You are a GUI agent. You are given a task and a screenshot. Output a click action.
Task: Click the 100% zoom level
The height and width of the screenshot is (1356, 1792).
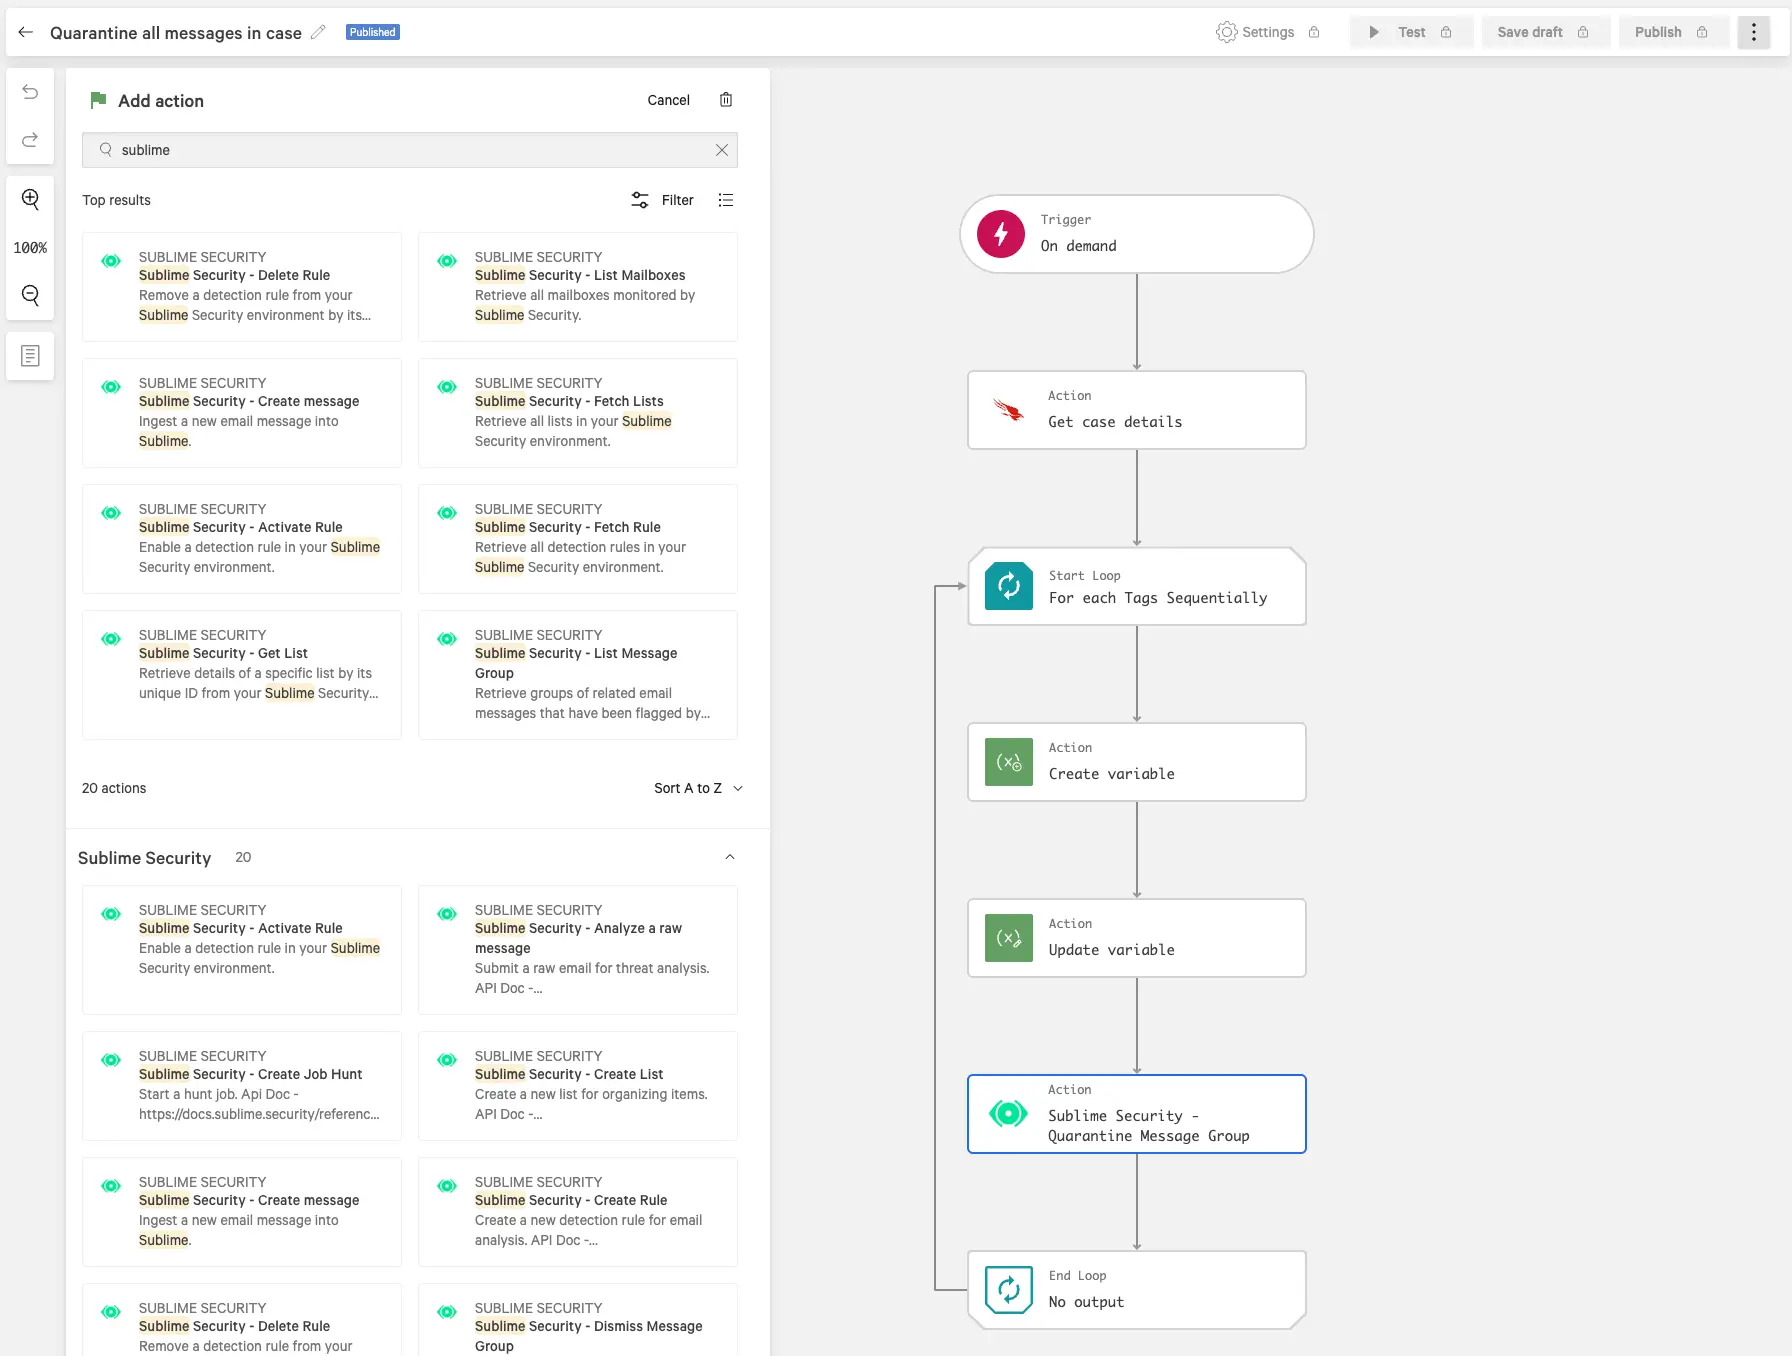pyautogui.click(x=30, y=248)
